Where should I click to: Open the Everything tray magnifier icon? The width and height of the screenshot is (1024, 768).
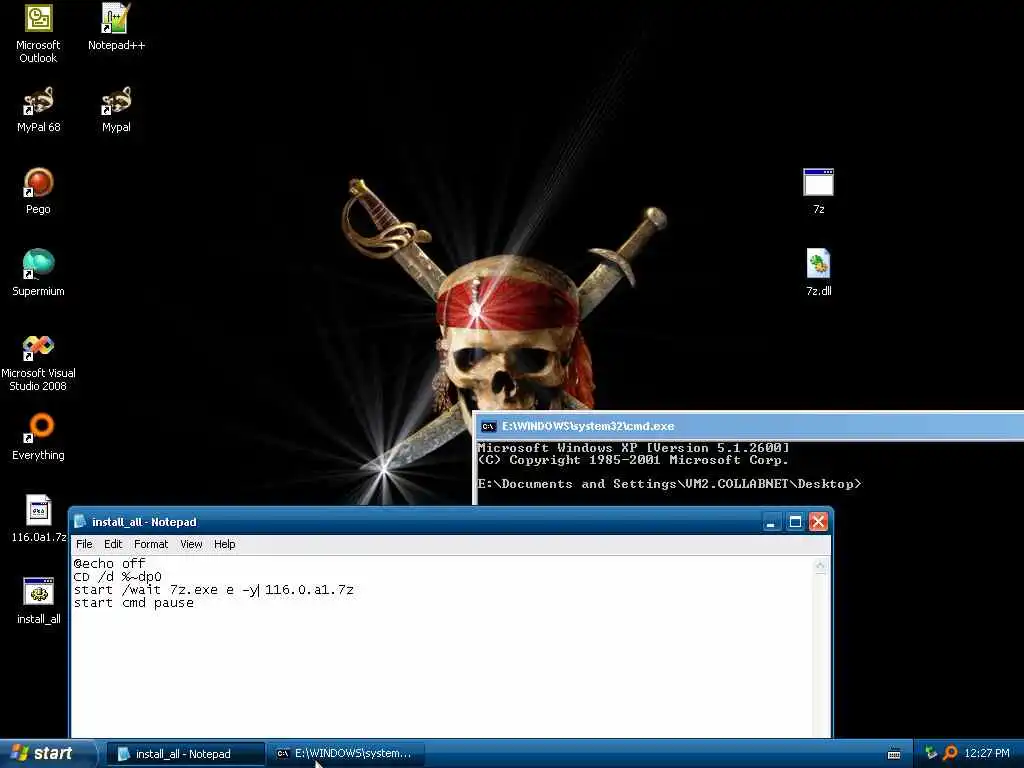click(950, 753)
